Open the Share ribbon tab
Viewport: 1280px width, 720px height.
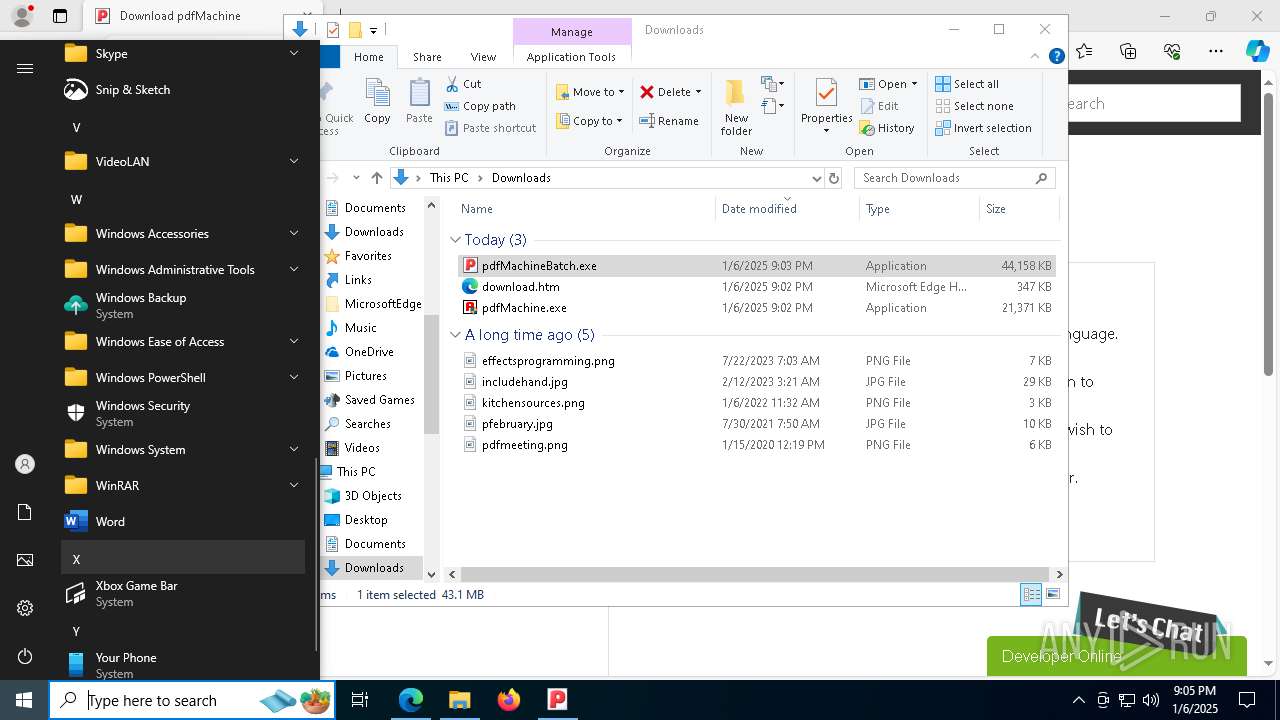click(x=427, y=57)
